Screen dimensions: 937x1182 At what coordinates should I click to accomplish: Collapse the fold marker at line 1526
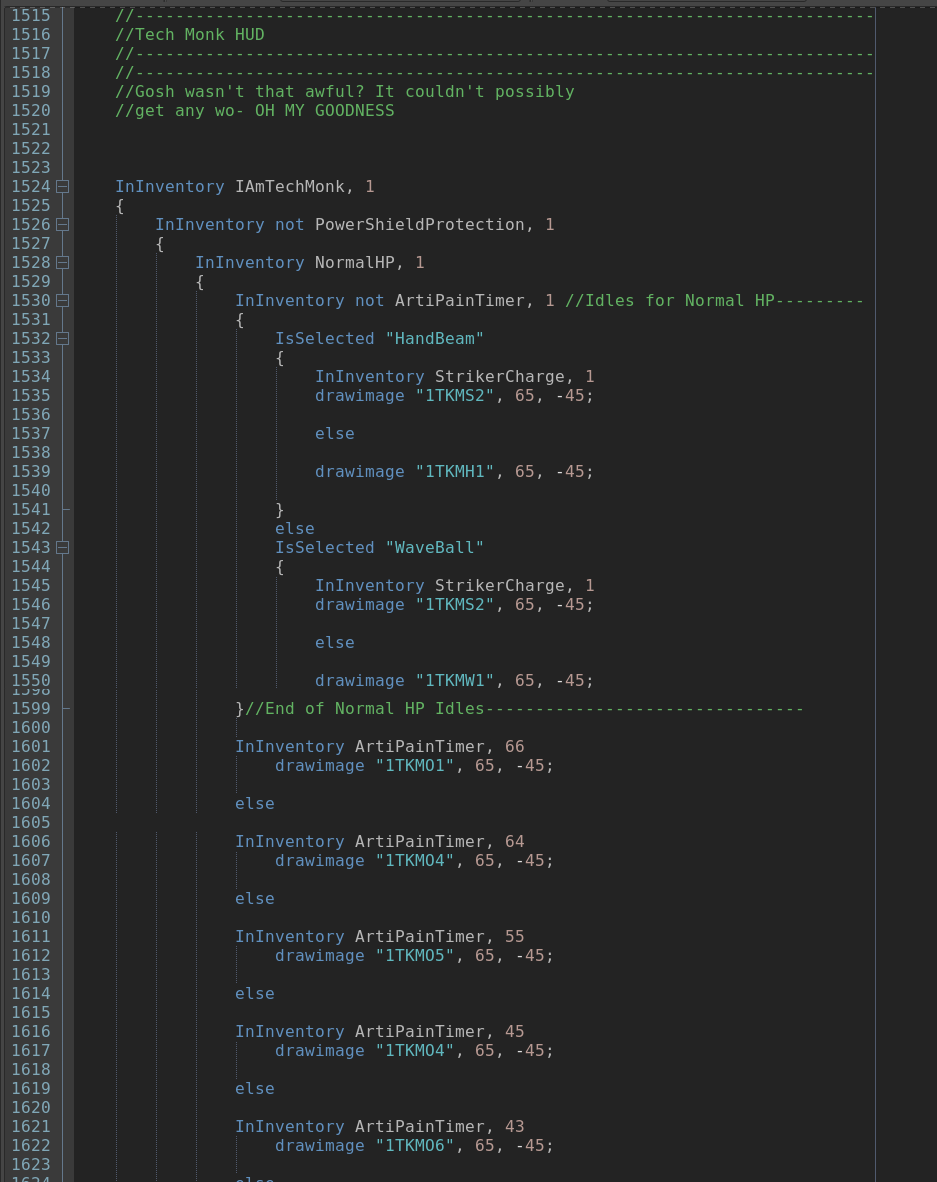point(63,225)
